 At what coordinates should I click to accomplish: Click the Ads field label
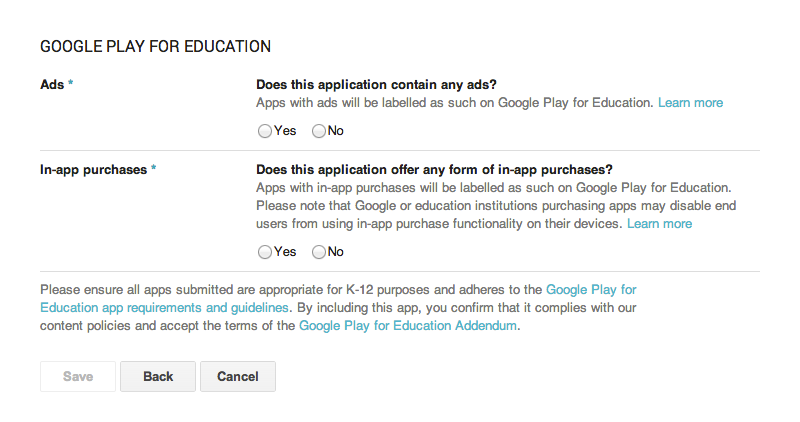click(x=51, y=85)
